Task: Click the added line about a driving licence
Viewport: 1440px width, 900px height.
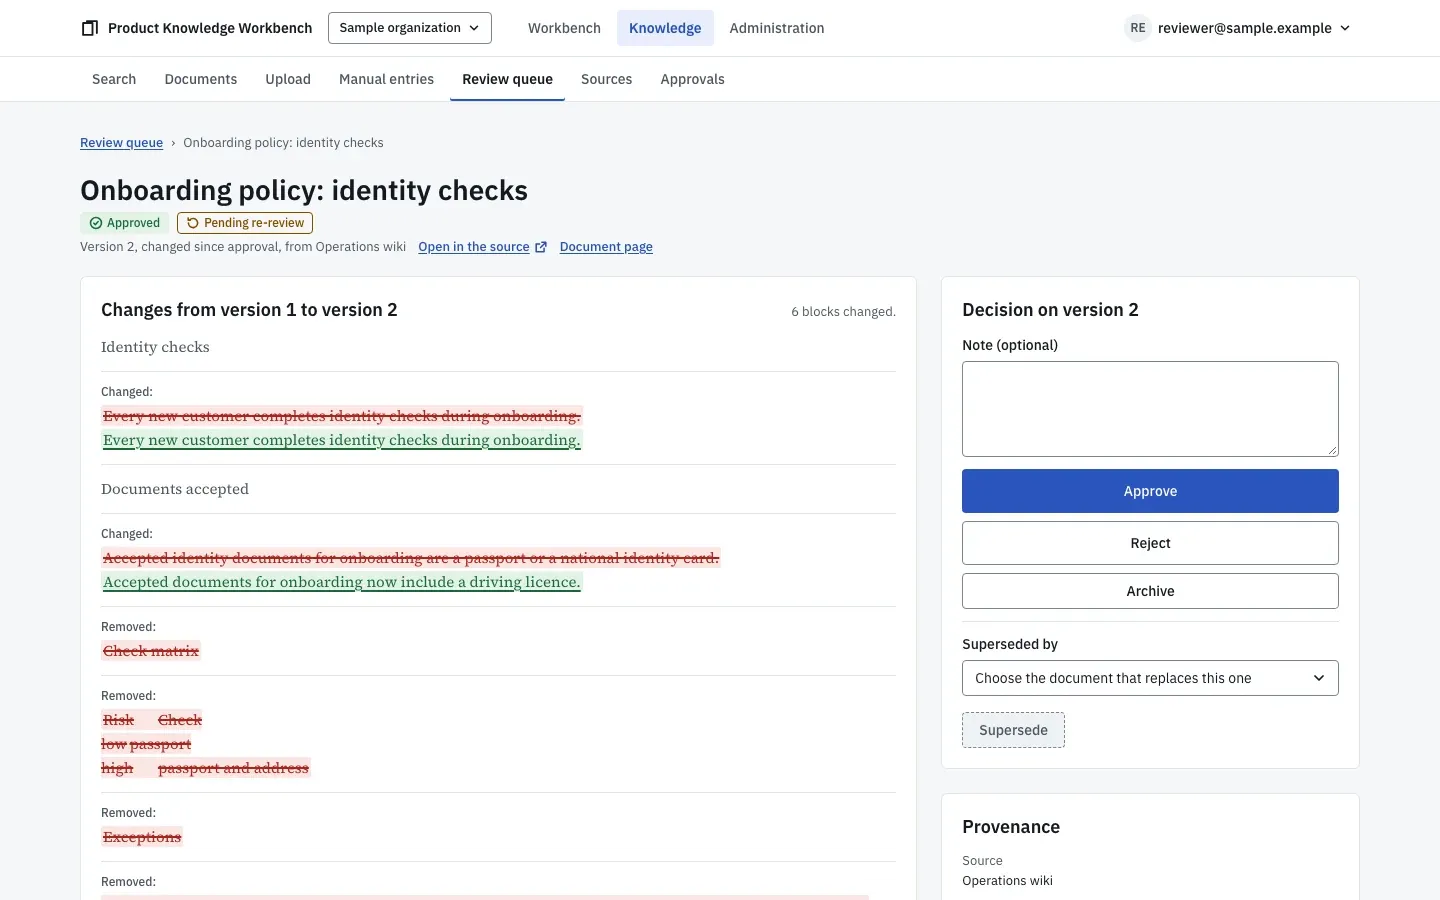Action: [x=342, y=582]
